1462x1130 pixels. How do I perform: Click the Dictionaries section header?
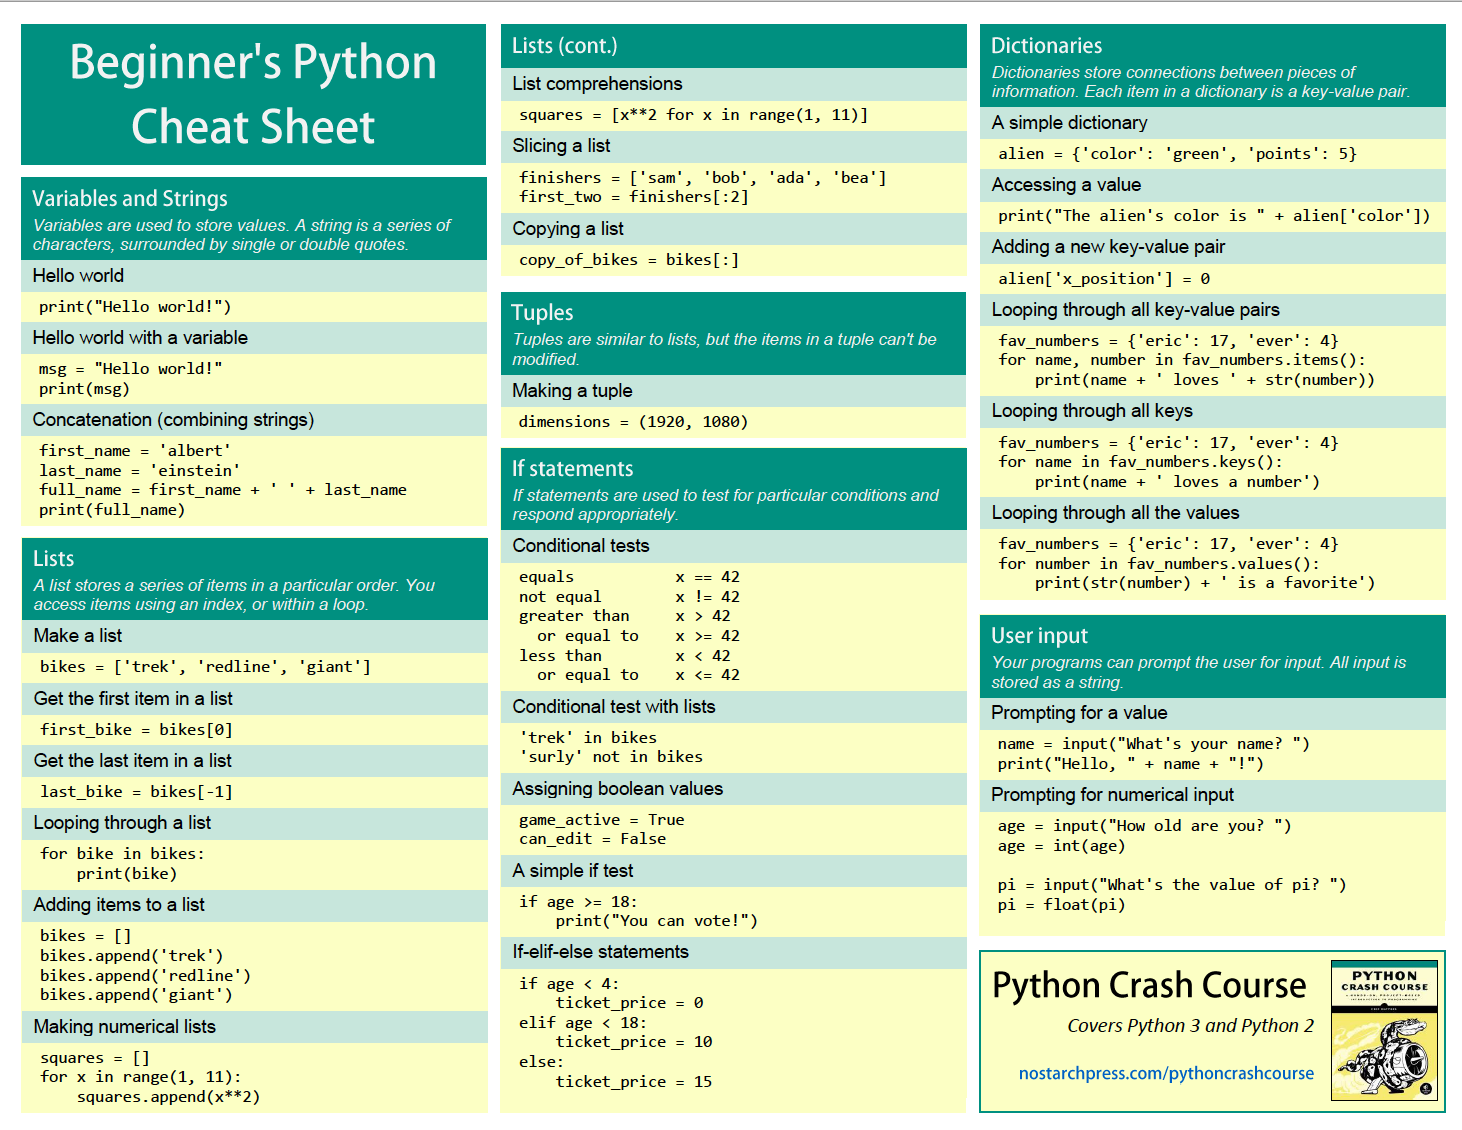pyautogui.click(x=1046, y=45)
